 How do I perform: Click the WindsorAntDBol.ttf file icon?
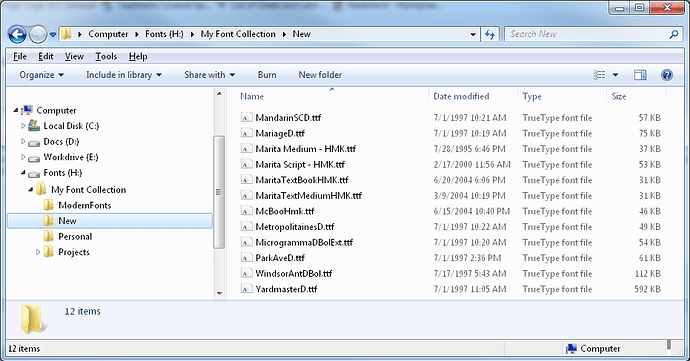click(246, 273)
